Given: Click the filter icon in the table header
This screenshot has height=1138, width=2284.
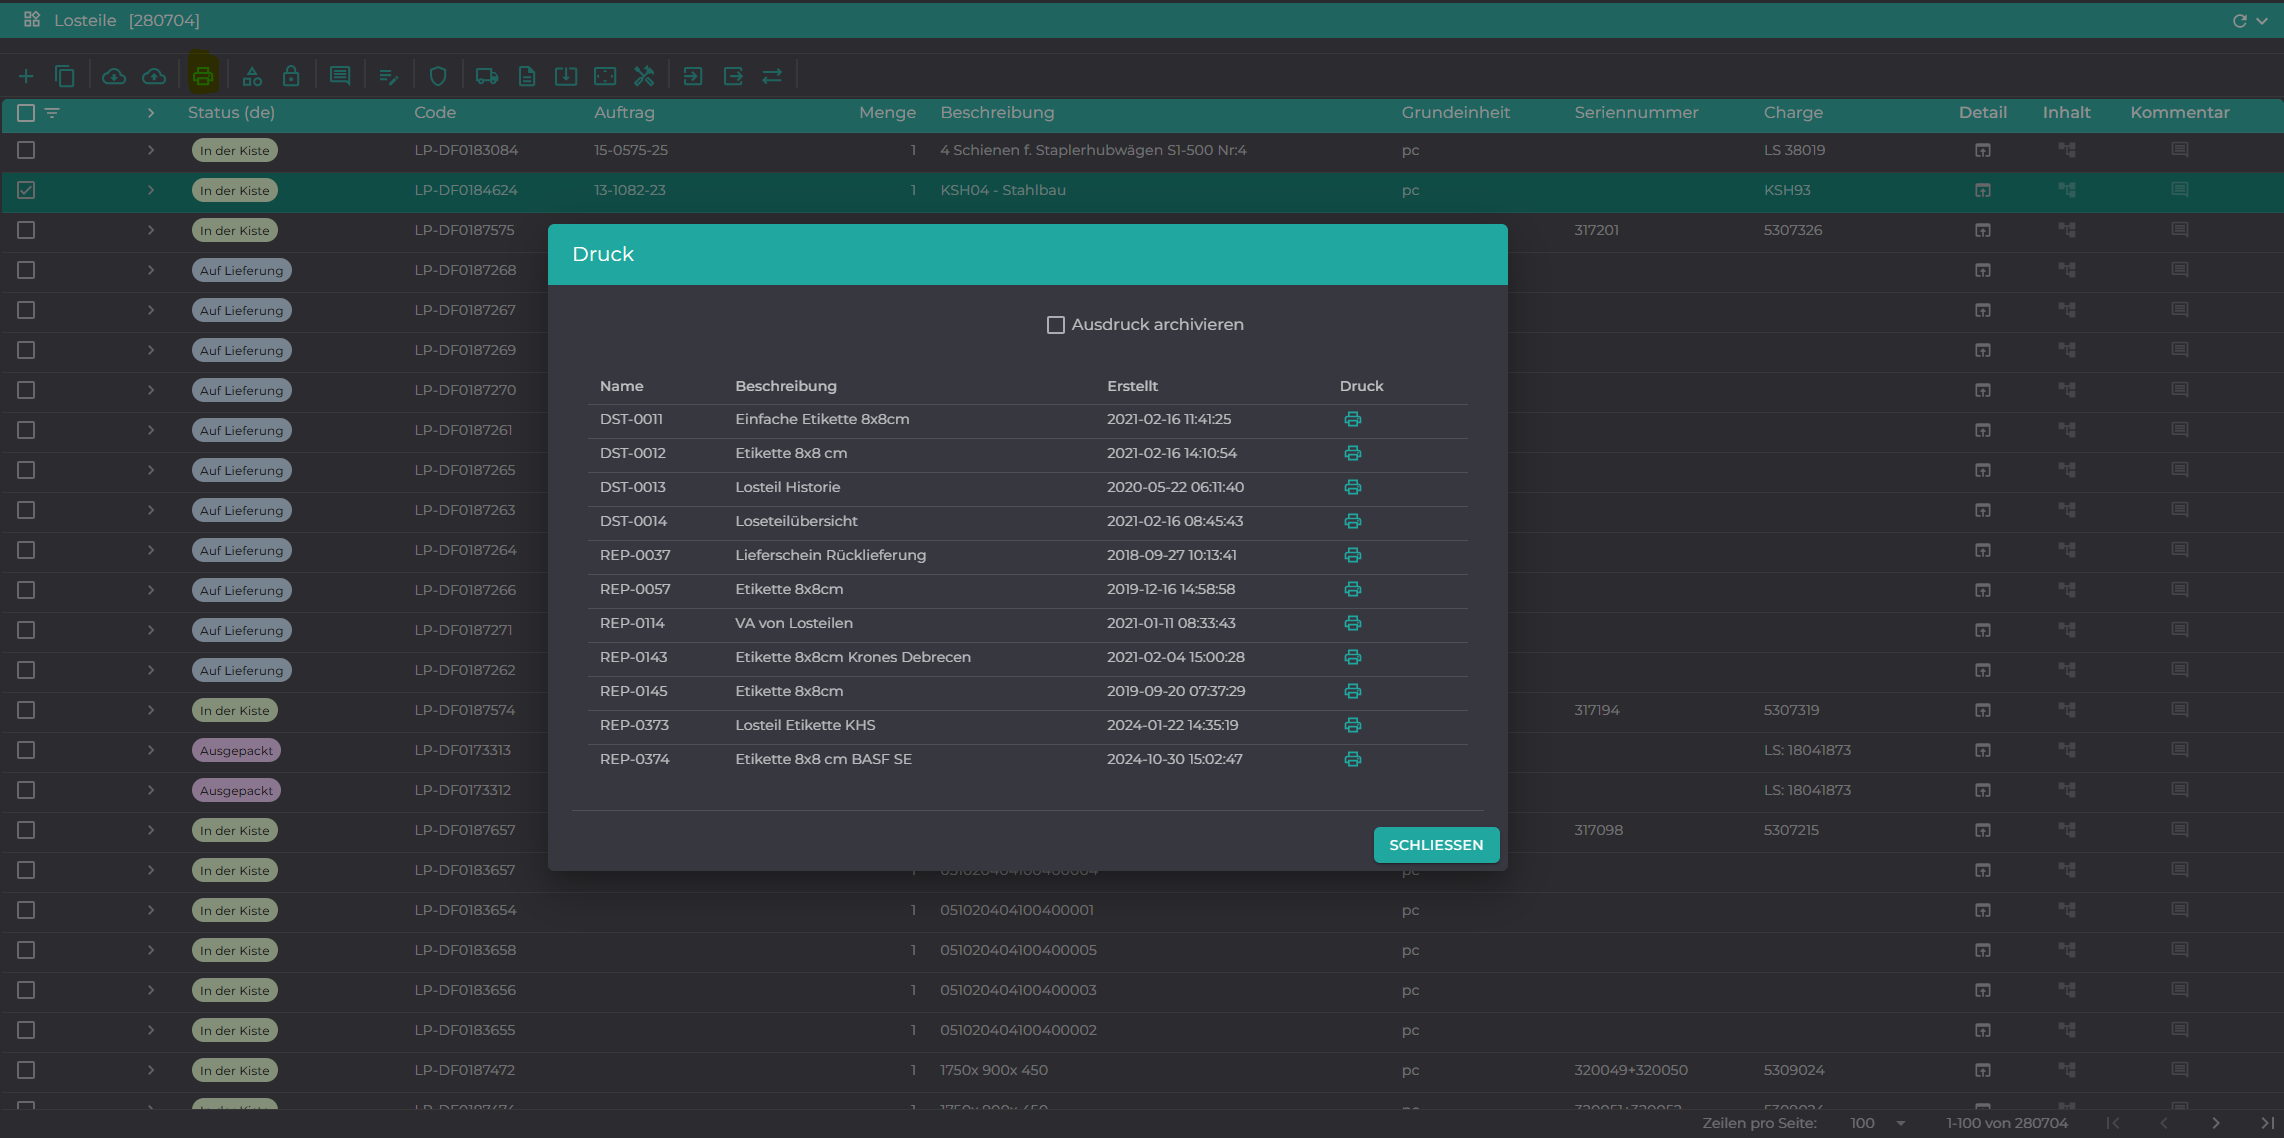Looking at the screenshot, I should click(x=52, y=113).
